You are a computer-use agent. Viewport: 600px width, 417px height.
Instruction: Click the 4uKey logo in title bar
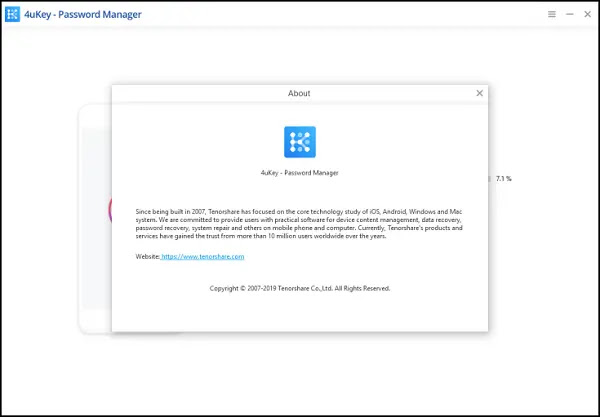point(12,14)
